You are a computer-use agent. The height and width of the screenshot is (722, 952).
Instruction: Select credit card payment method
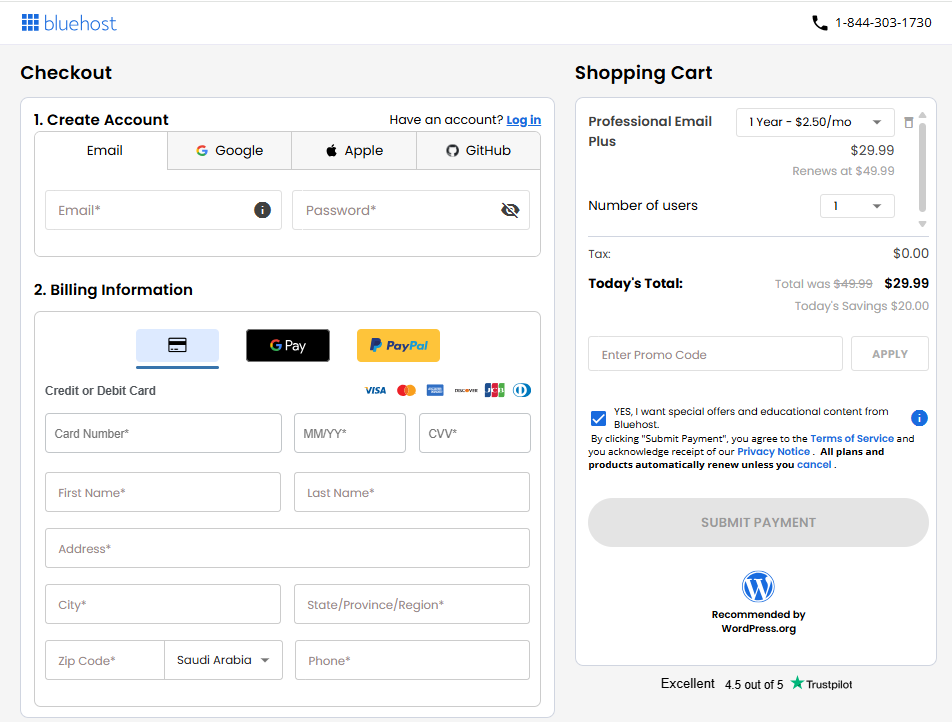coord(177,346)
